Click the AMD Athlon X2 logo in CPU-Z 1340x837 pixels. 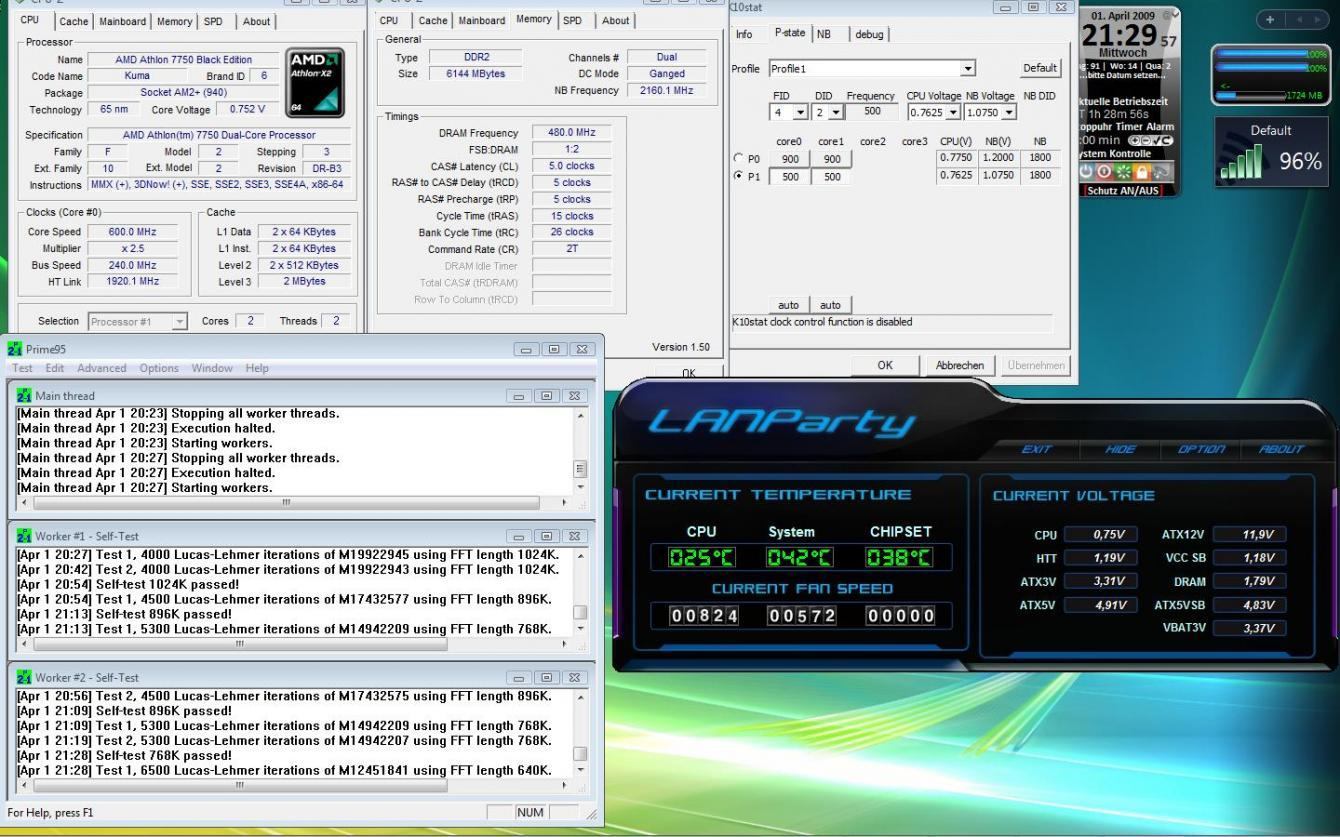315,83
